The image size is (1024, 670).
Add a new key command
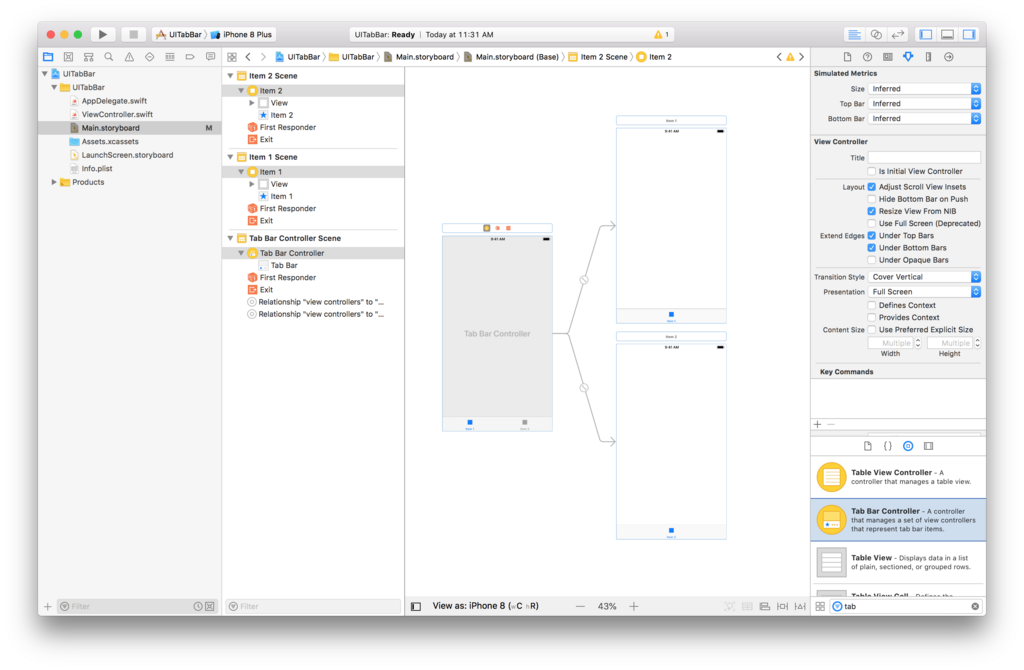point(818,424)
